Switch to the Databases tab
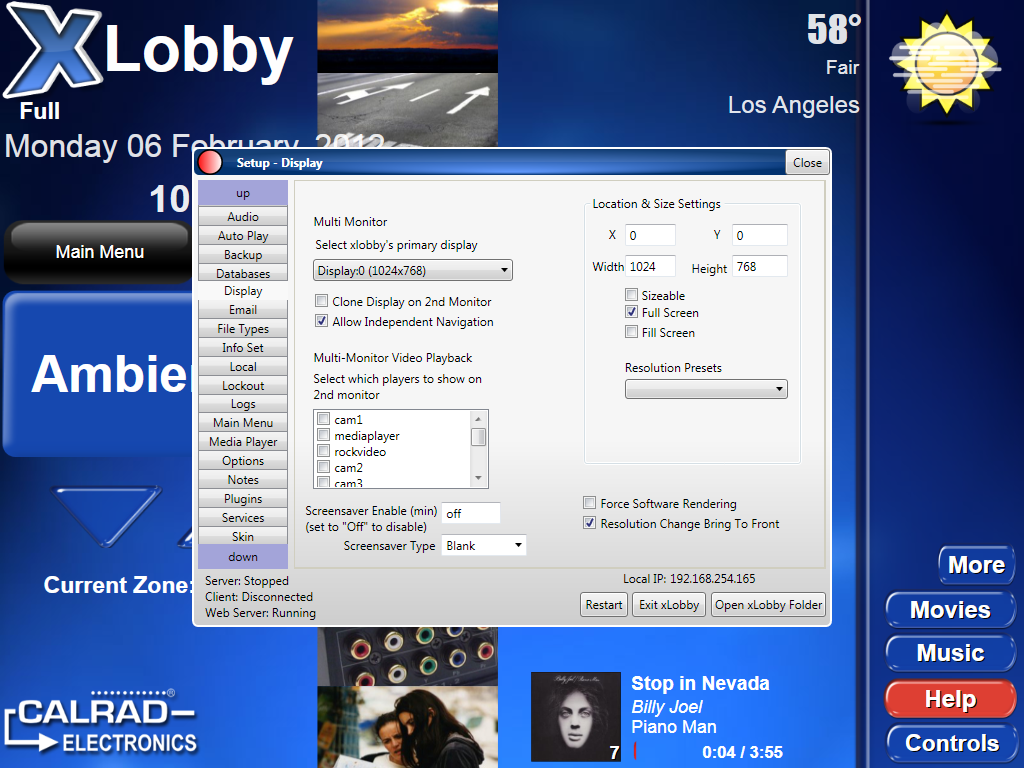 coord(243,273)
